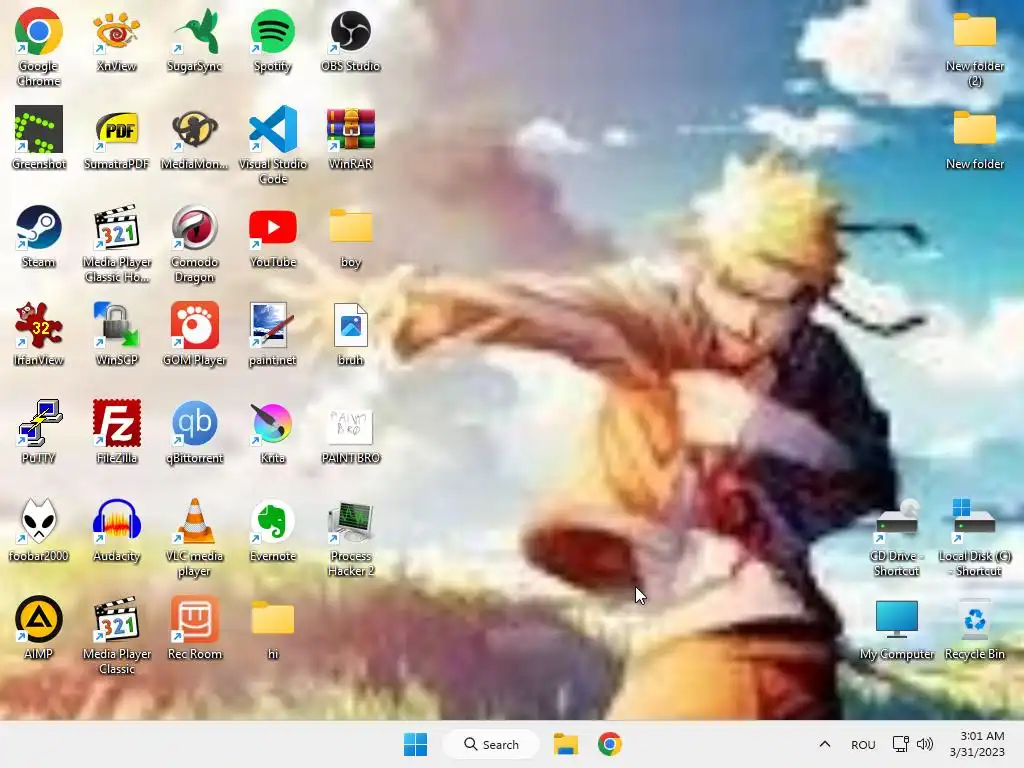Click the FileZilla shortcut
Viewport: 1024px width, 768px height.
[116, 423]
